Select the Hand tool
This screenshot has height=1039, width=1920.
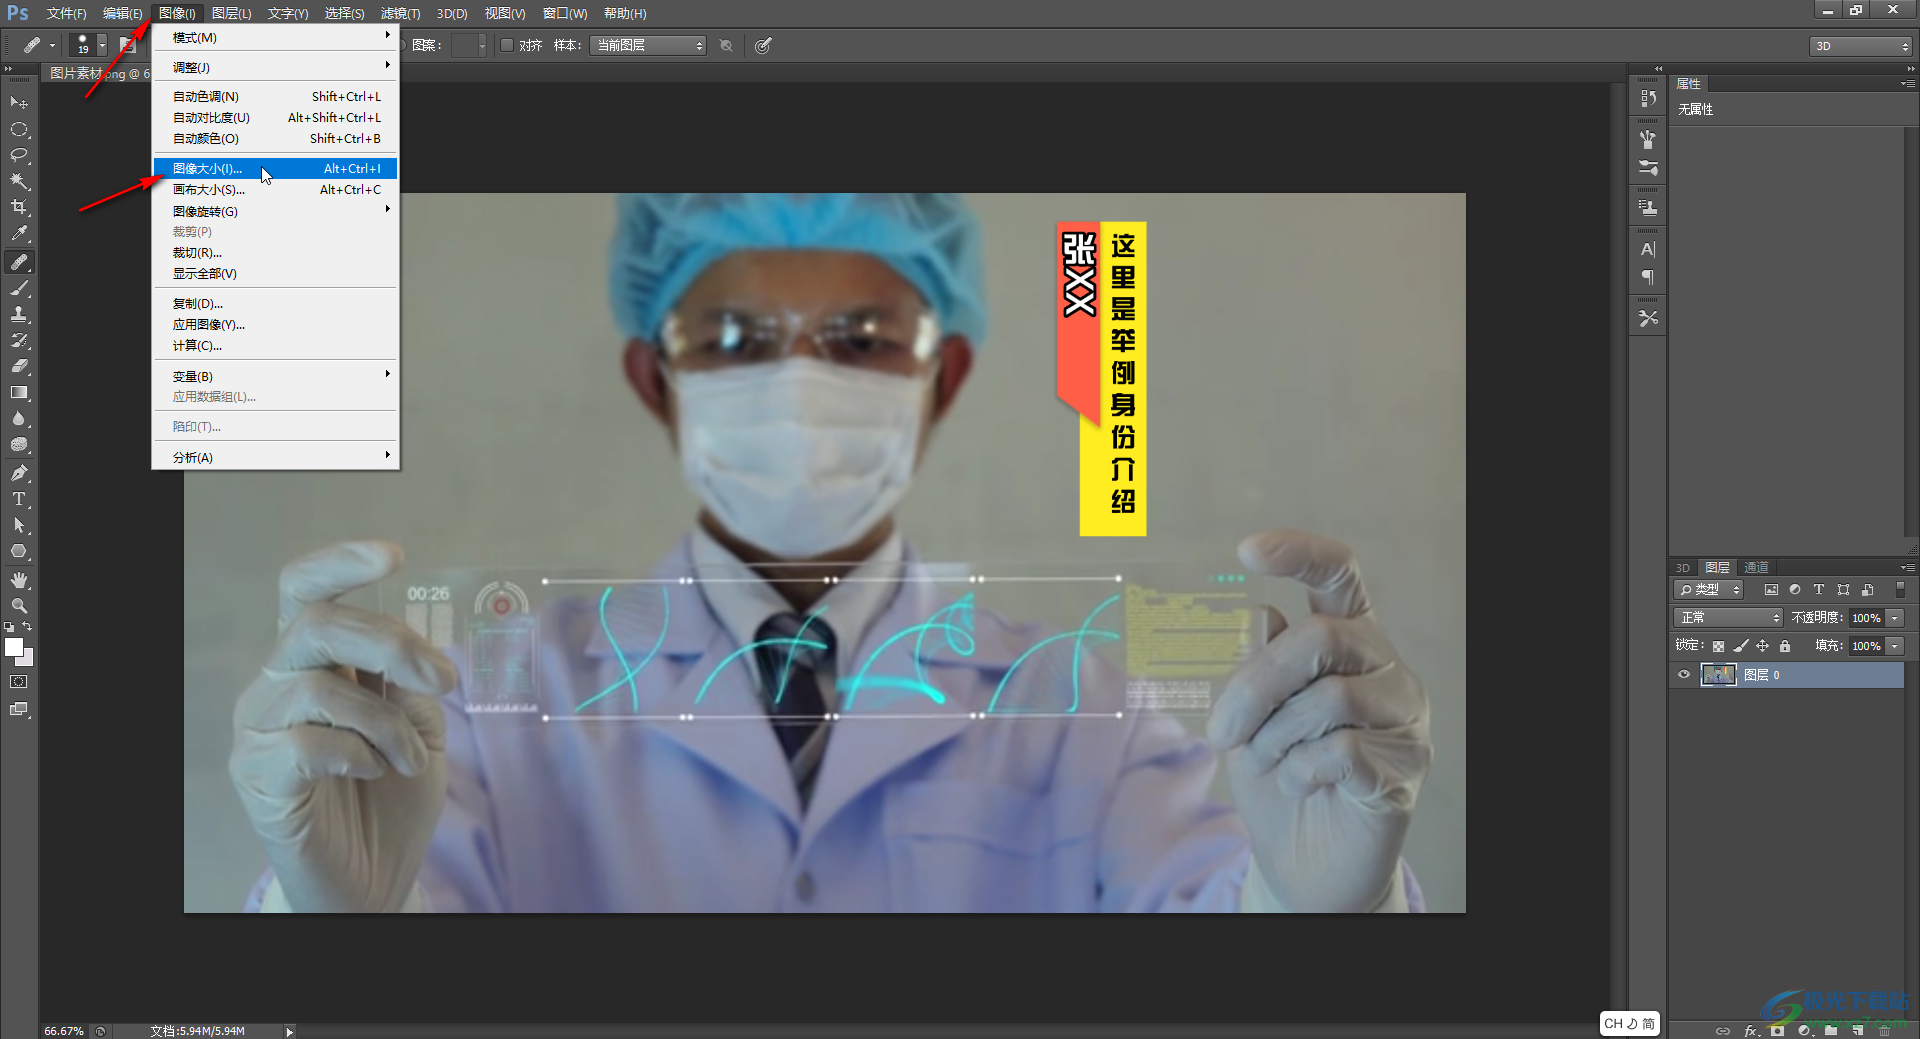tap(19, 580)
